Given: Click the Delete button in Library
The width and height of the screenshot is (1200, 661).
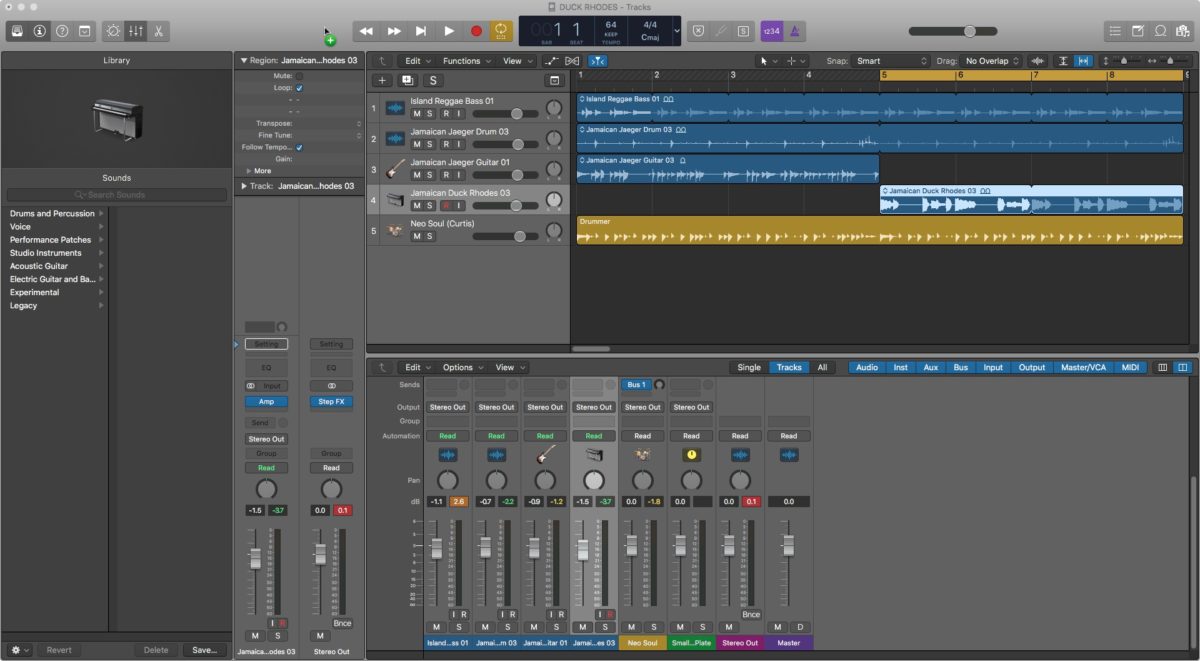Looking at the screenshot, I should coord(156,650).
